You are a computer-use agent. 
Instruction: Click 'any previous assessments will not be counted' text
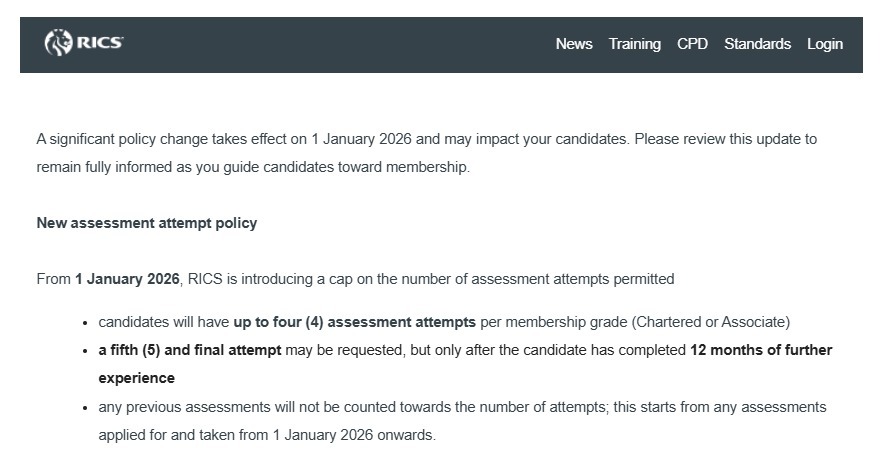[x=250, y=407]
